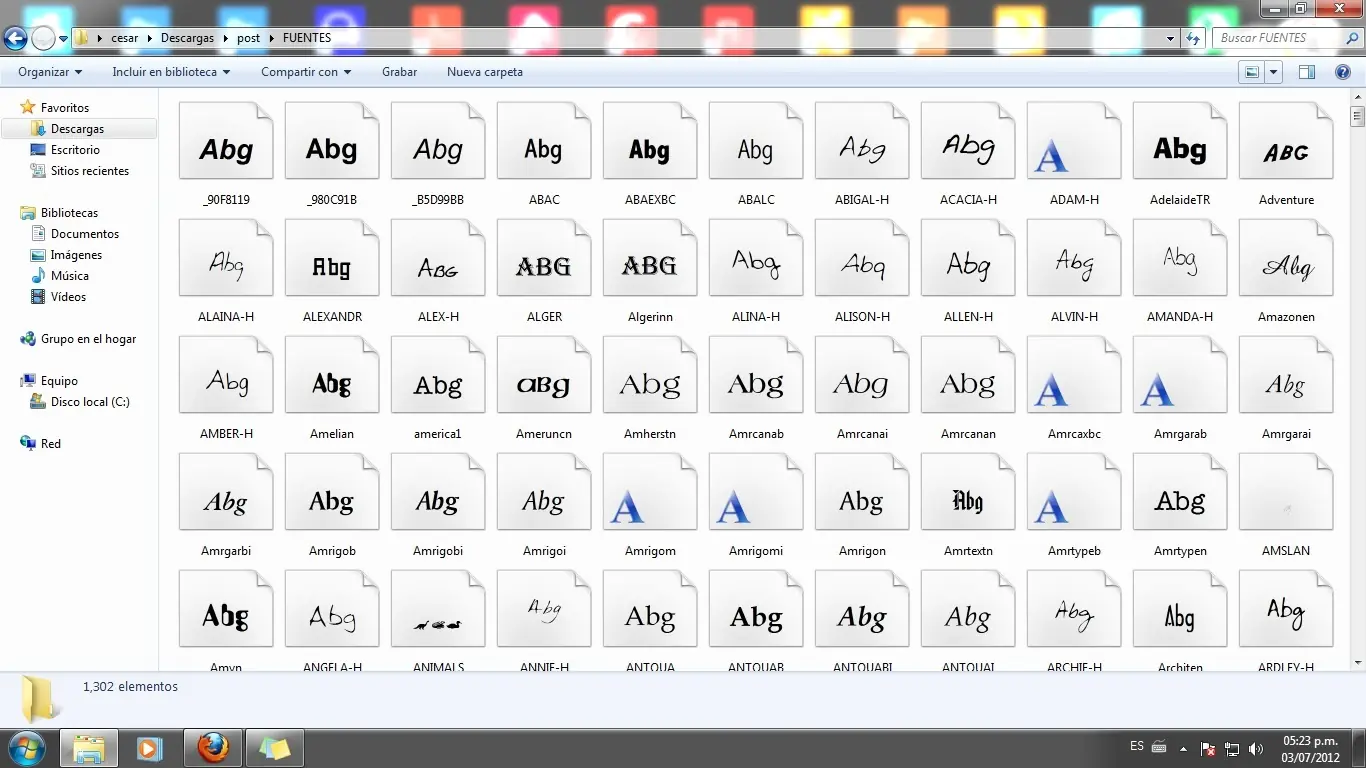Refresh the FUENTES folder view
This screenshot has width=1366, height=768.
[1193, 38]
